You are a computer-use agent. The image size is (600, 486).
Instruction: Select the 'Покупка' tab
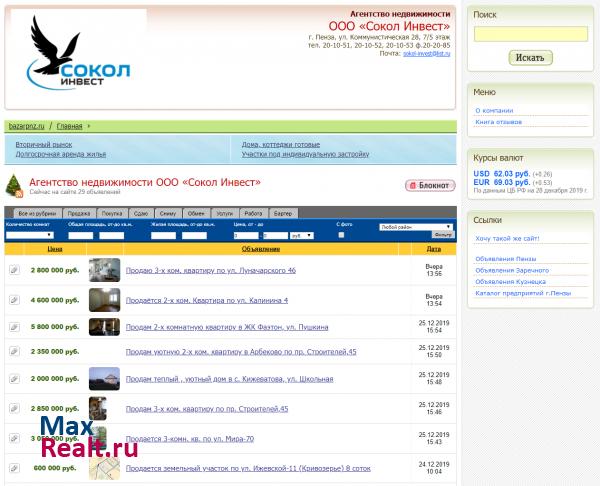112,213
